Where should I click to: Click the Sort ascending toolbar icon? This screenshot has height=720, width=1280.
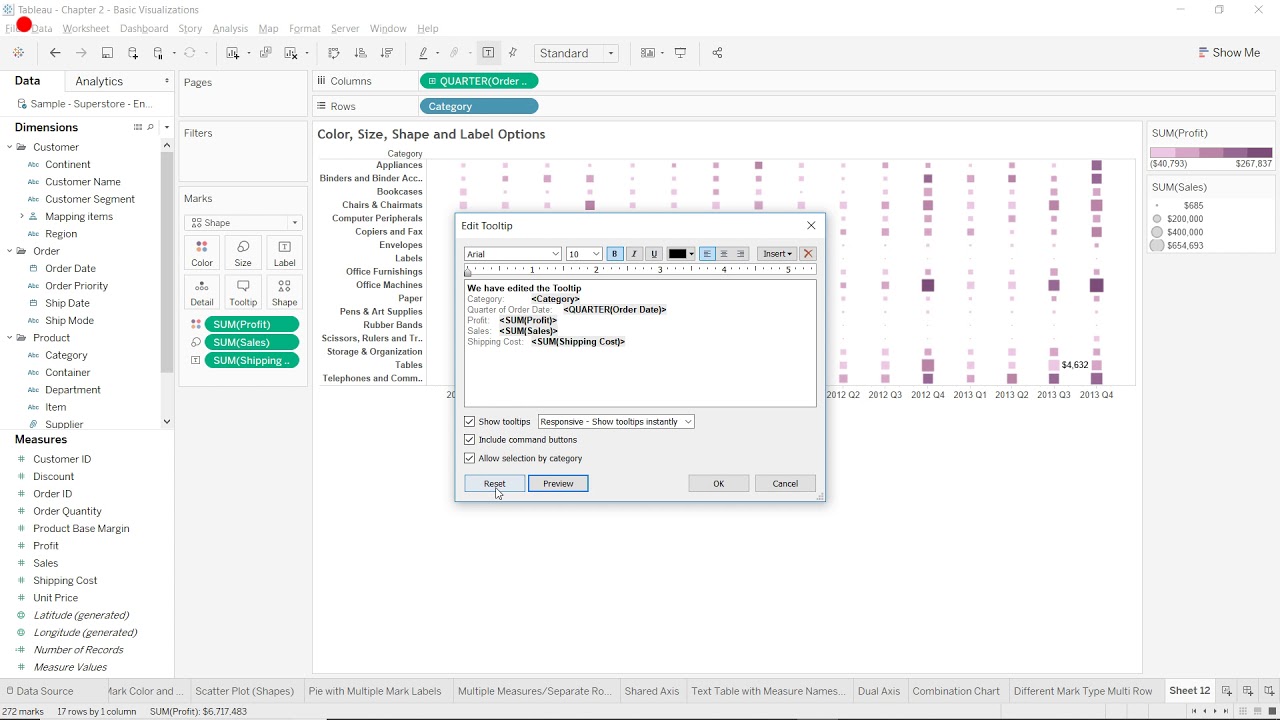coord(361,53)
